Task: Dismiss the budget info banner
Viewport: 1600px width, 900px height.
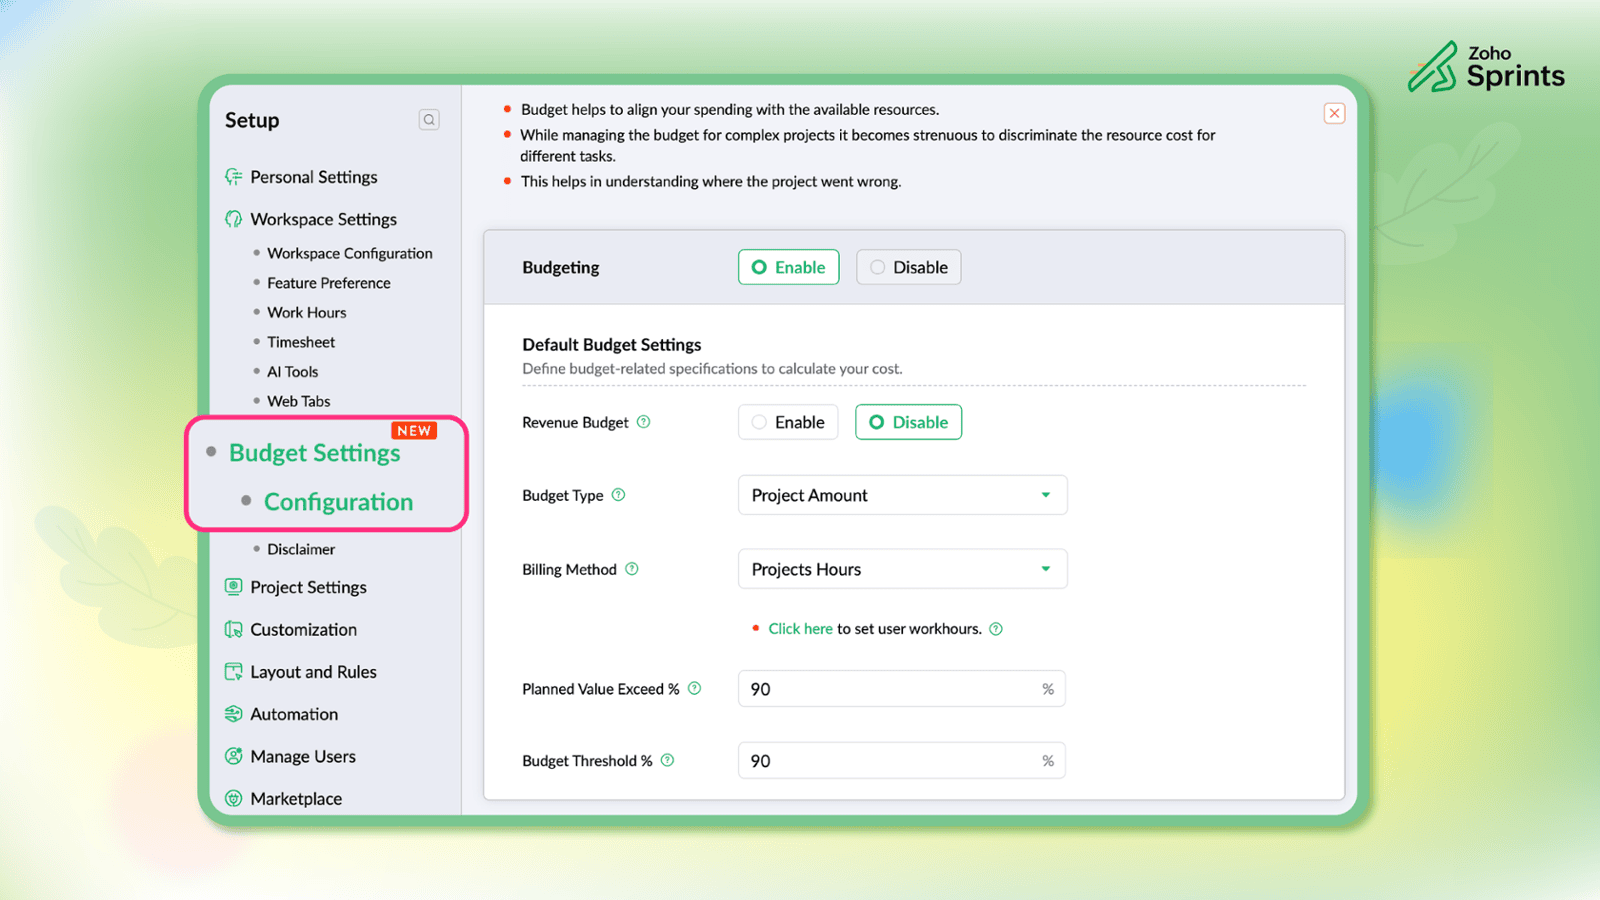Action: pyautogui.click(x=1334, y=114)
